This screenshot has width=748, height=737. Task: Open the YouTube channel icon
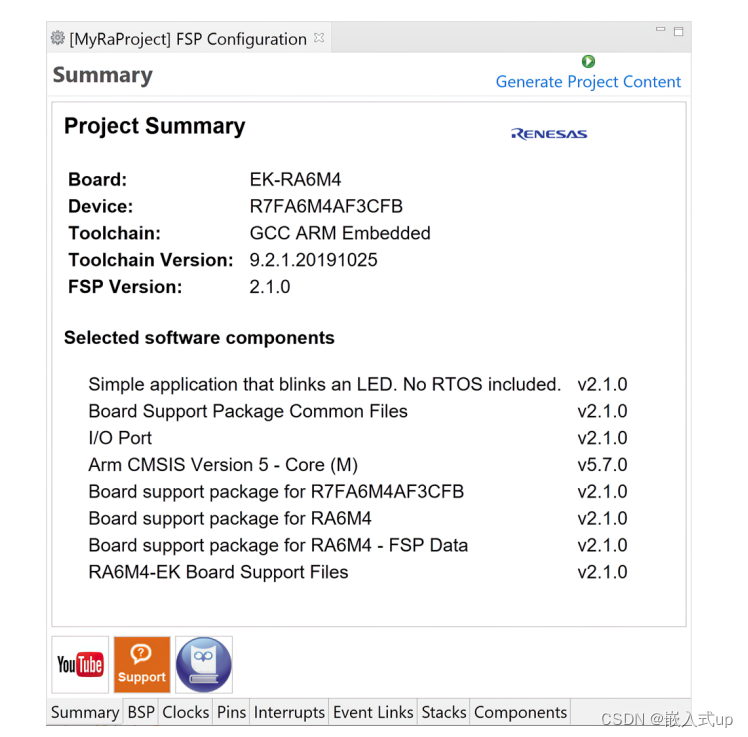80,664
